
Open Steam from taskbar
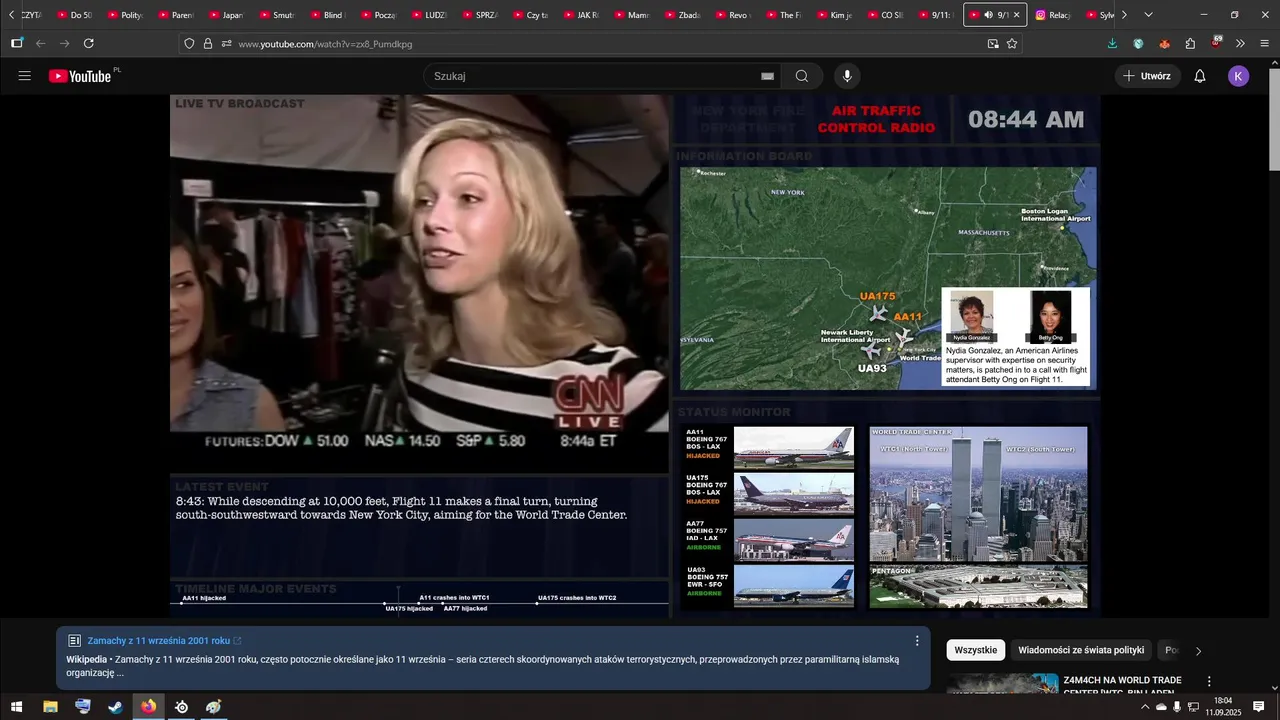(x=116, y=706)
